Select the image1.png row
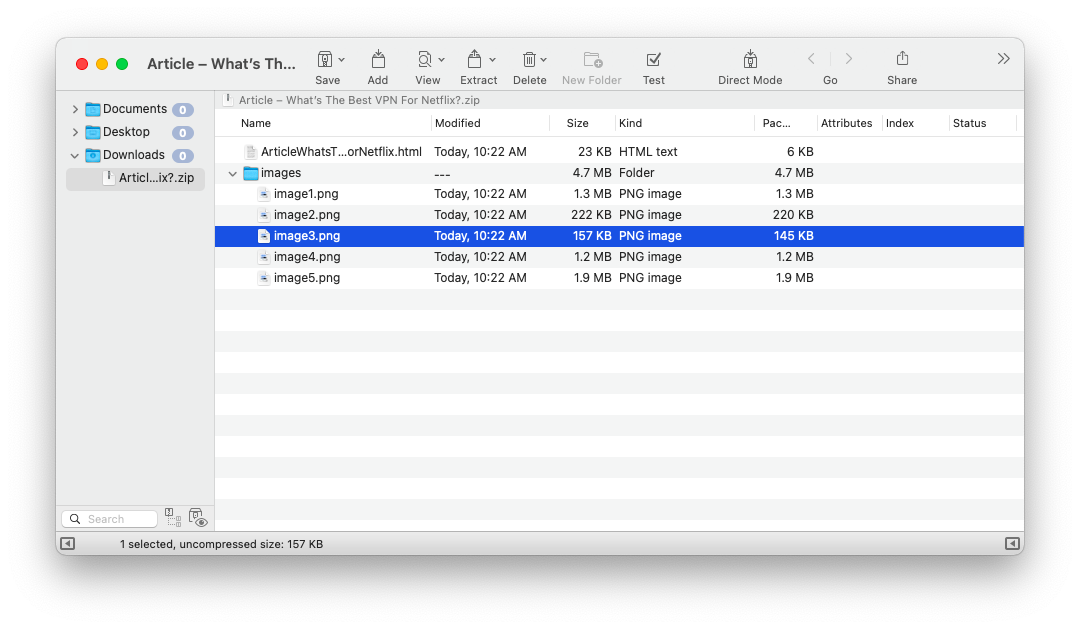Viewport: 1080px width, 629px height. 306,193
